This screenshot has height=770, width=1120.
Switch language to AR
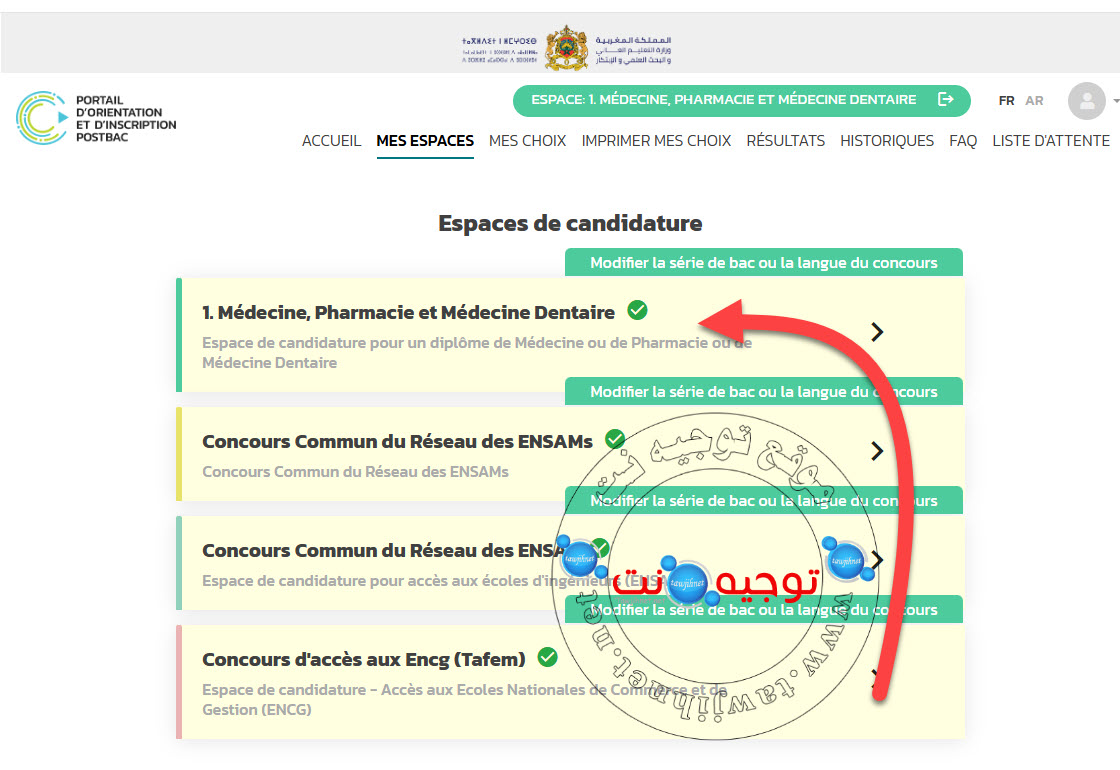click(x=1034, y=101)
